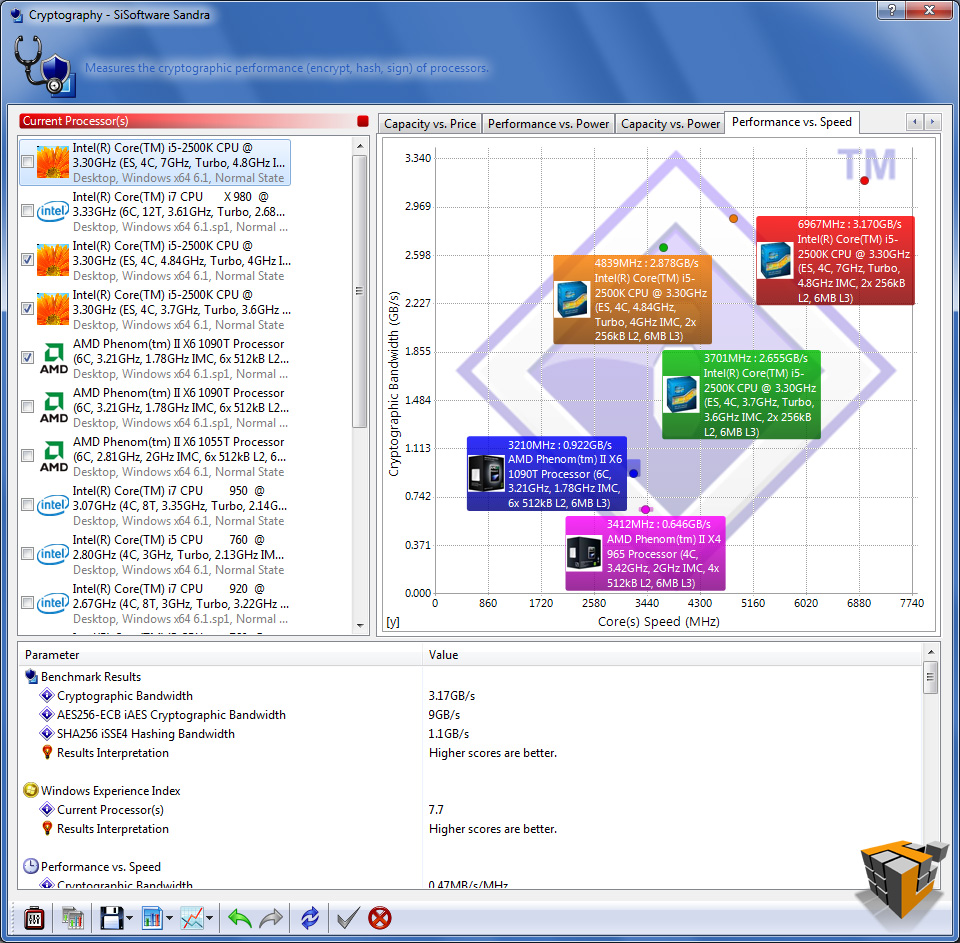This screenshot has height=943, width=960.
Task: Open help via the question mark button
Action: pyautogui.click(x=891, y=10)
